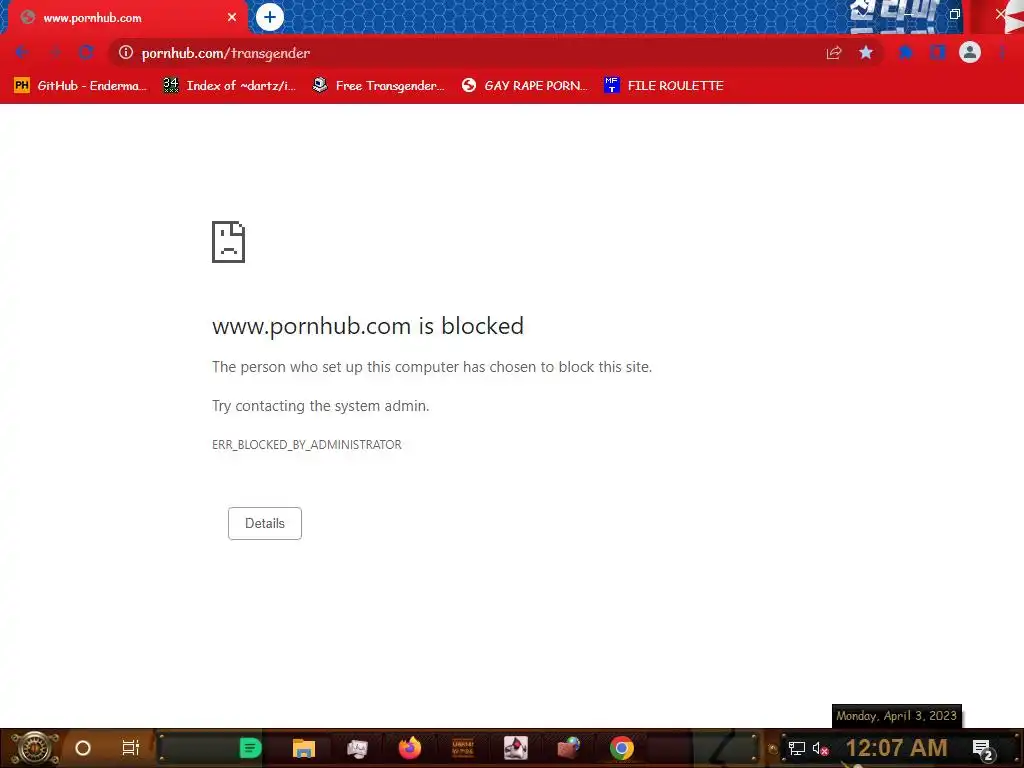Click the Details button

(x=264, y=523)
